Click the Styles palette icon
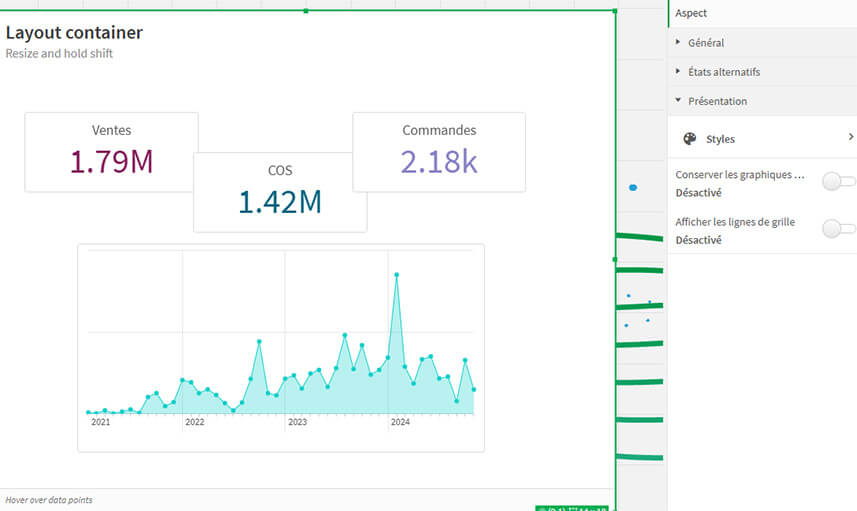The width and height of the screenshot is (857, 511). pyautogui.click(x=690, y=139)
